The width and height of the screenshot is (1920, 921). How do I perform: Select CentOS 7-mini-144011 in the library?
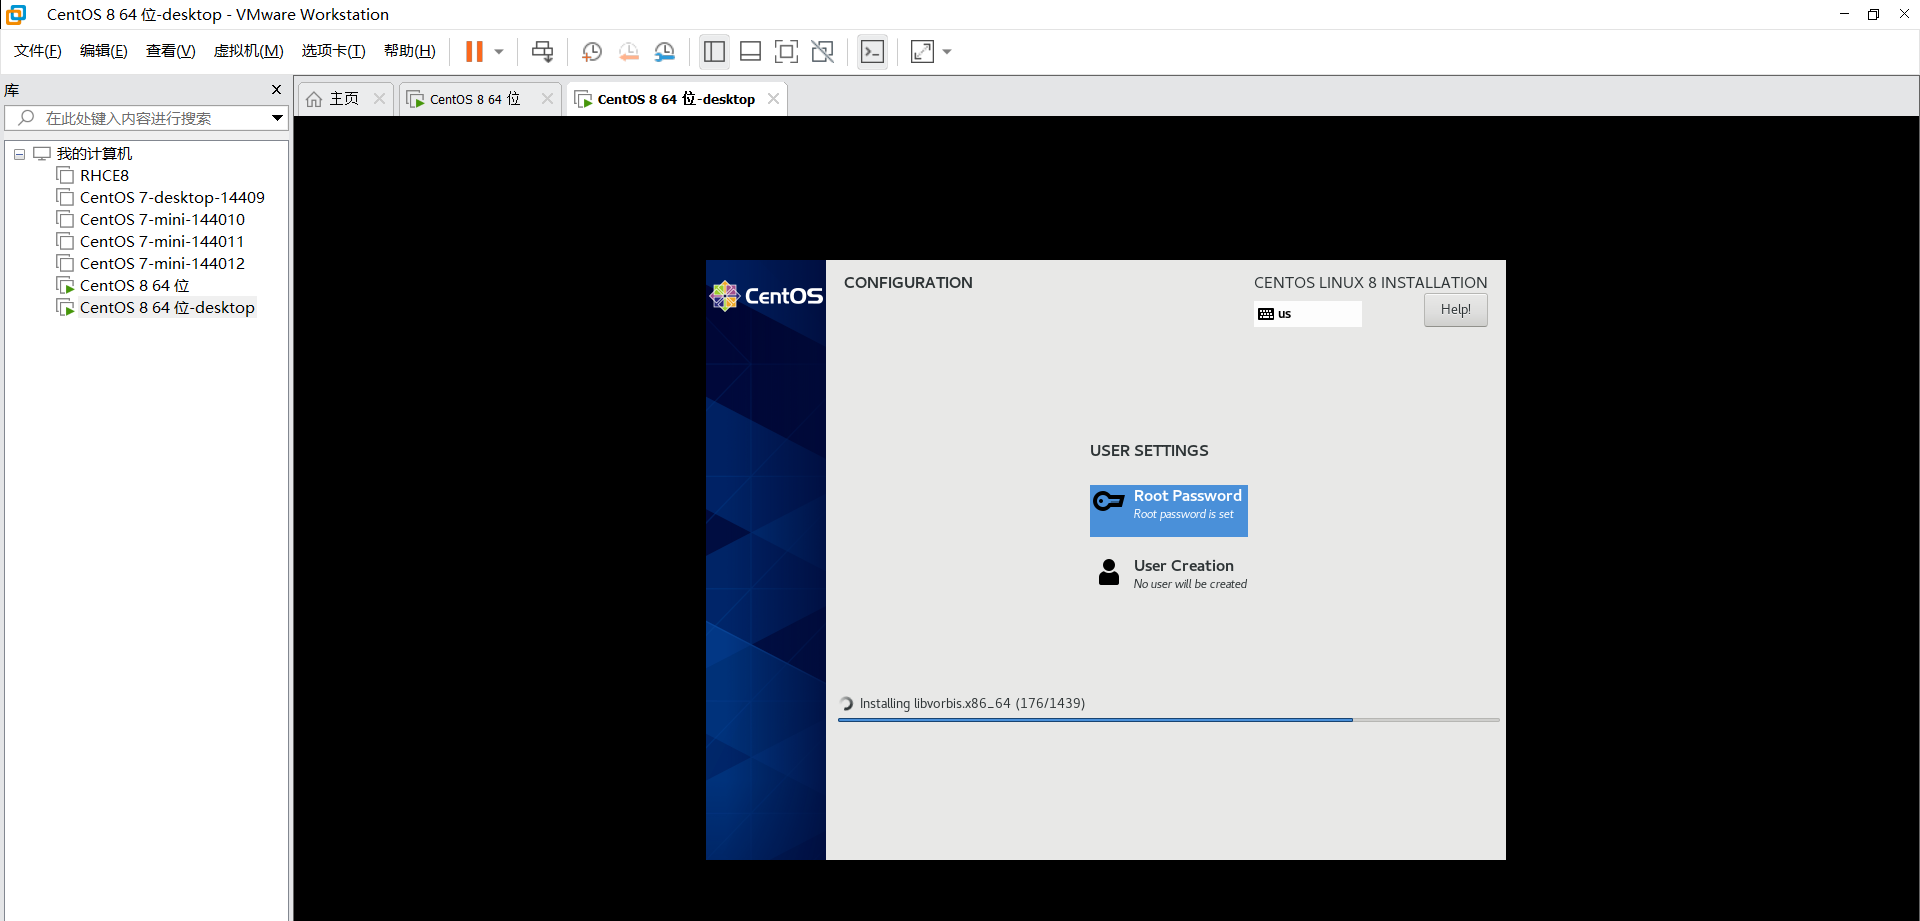pyautogui.click(x=162, y=242)
